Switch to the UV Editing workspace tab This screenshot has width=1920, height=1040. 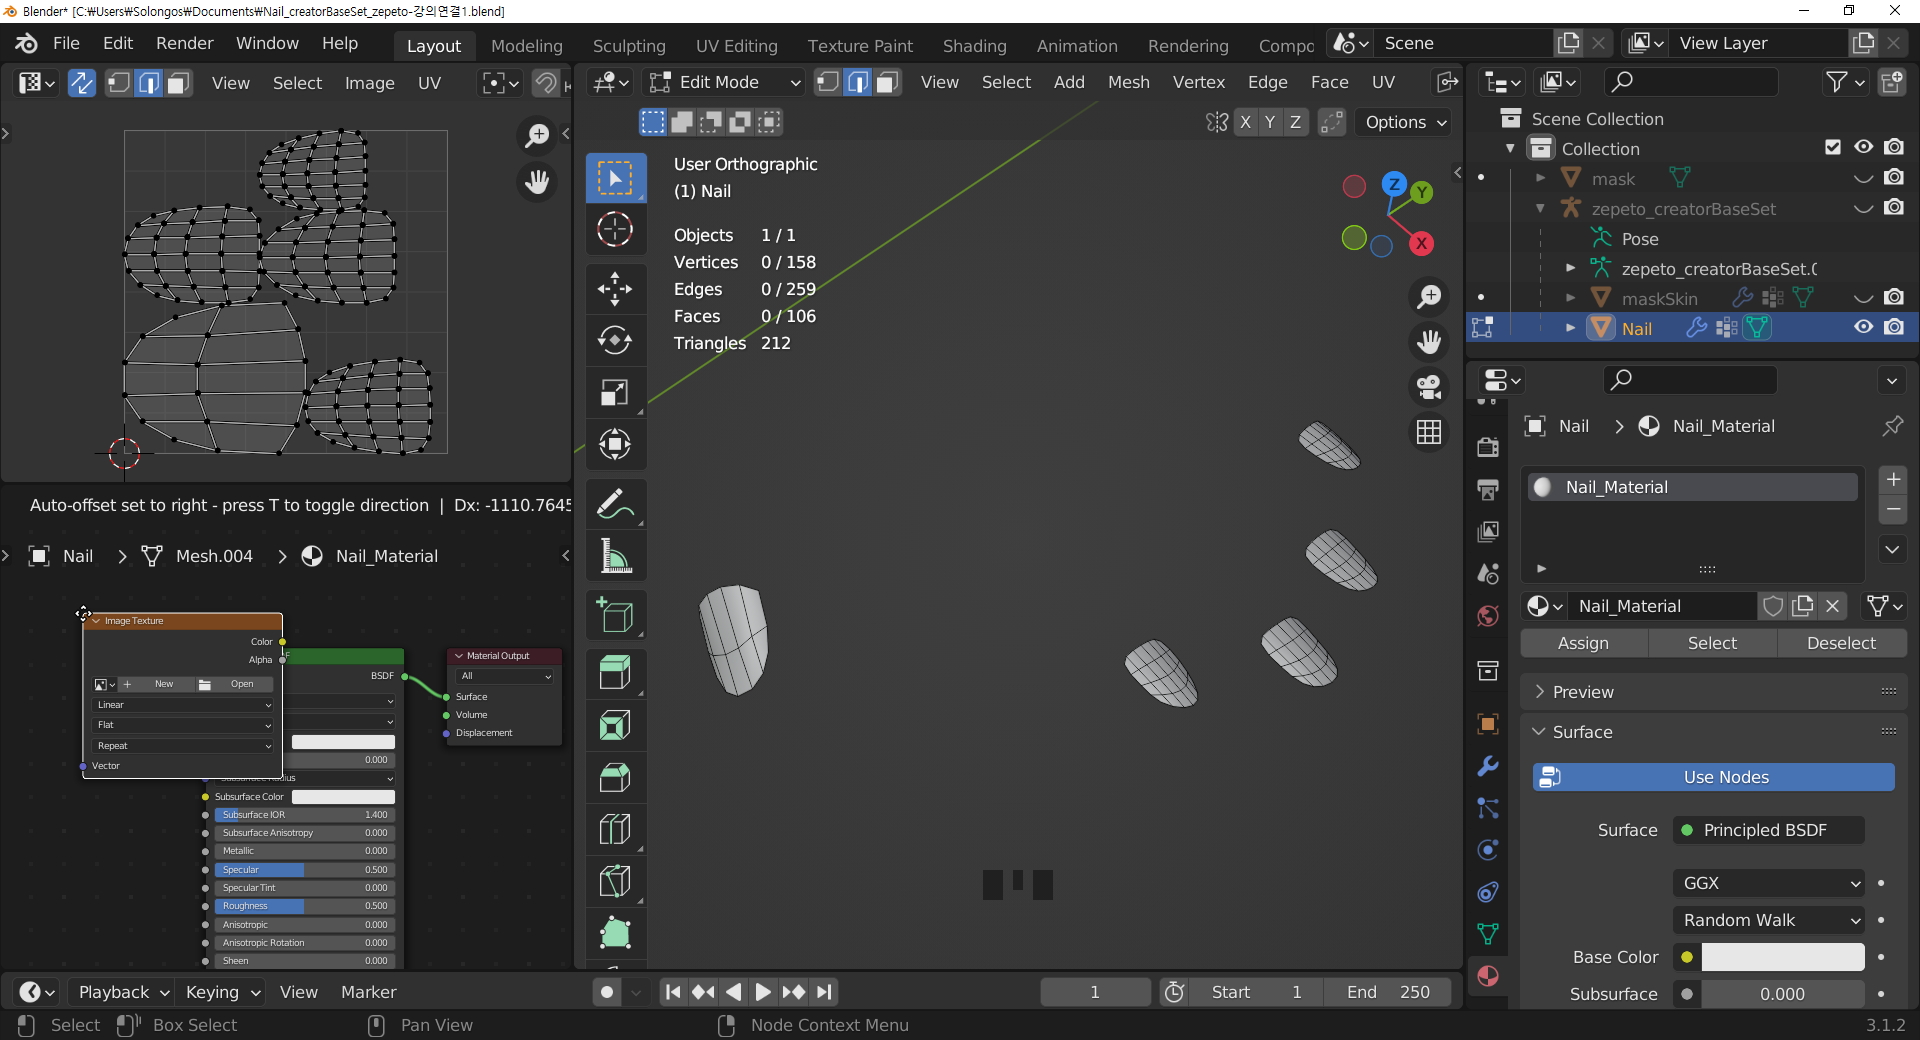[737, 46]
